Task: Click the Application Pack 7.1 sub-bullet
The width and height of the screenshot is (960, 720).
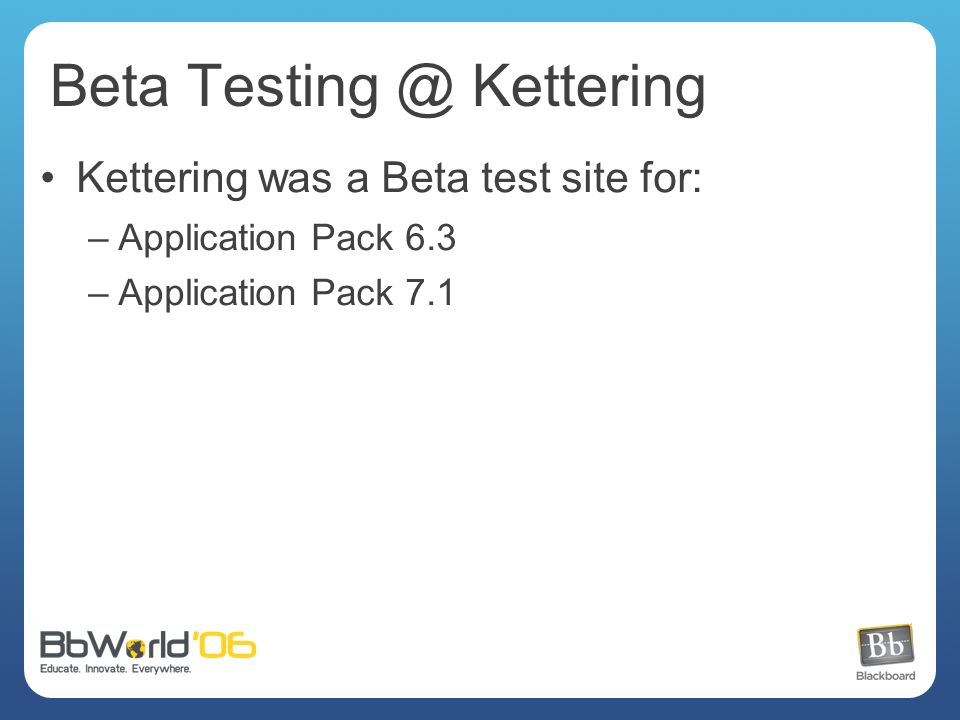Action: (x=286, y=293)
